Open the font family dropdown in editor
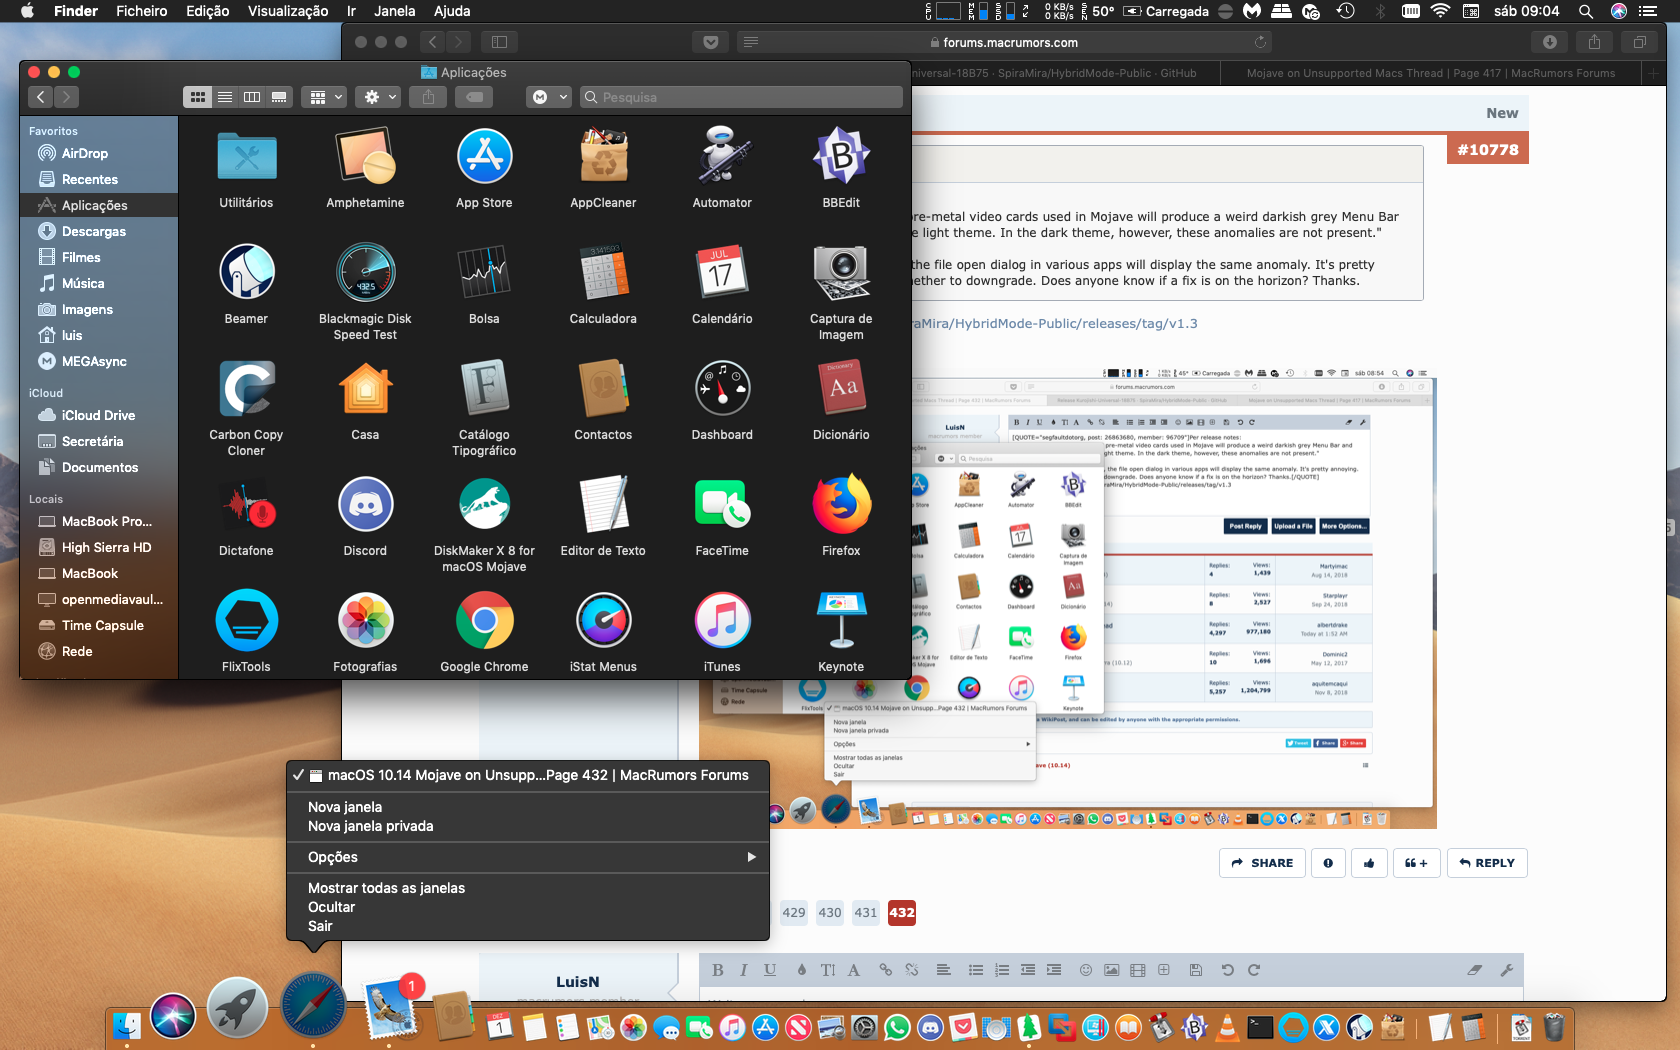 [x=854, y=970]
